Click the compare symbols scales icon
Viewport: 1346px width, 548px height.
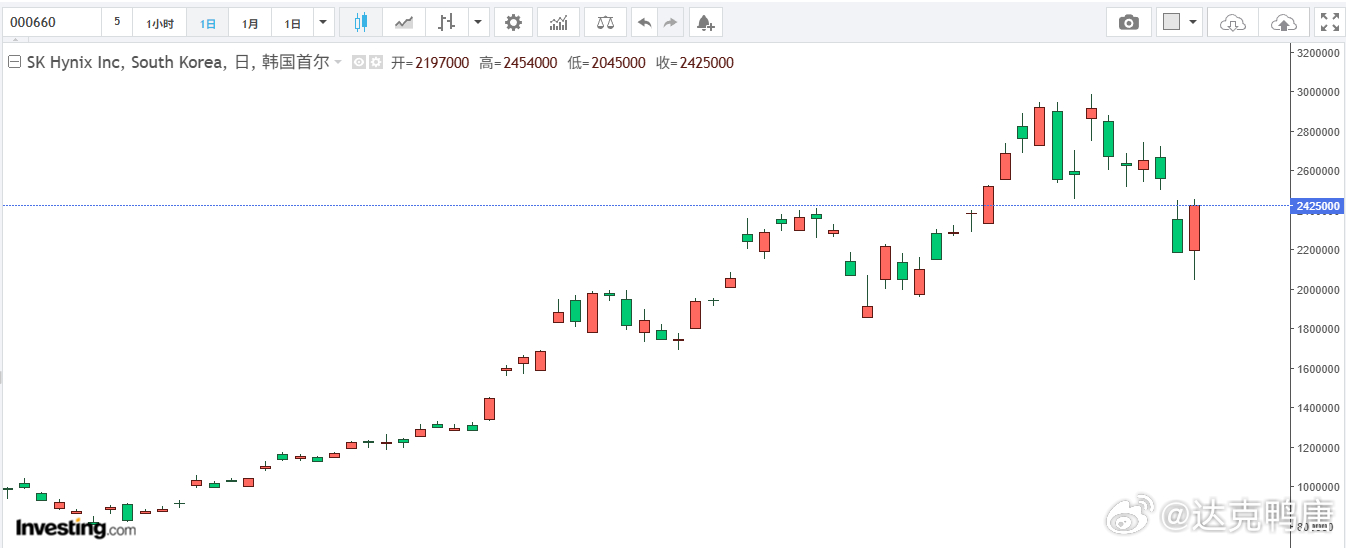tap(605, 22)
